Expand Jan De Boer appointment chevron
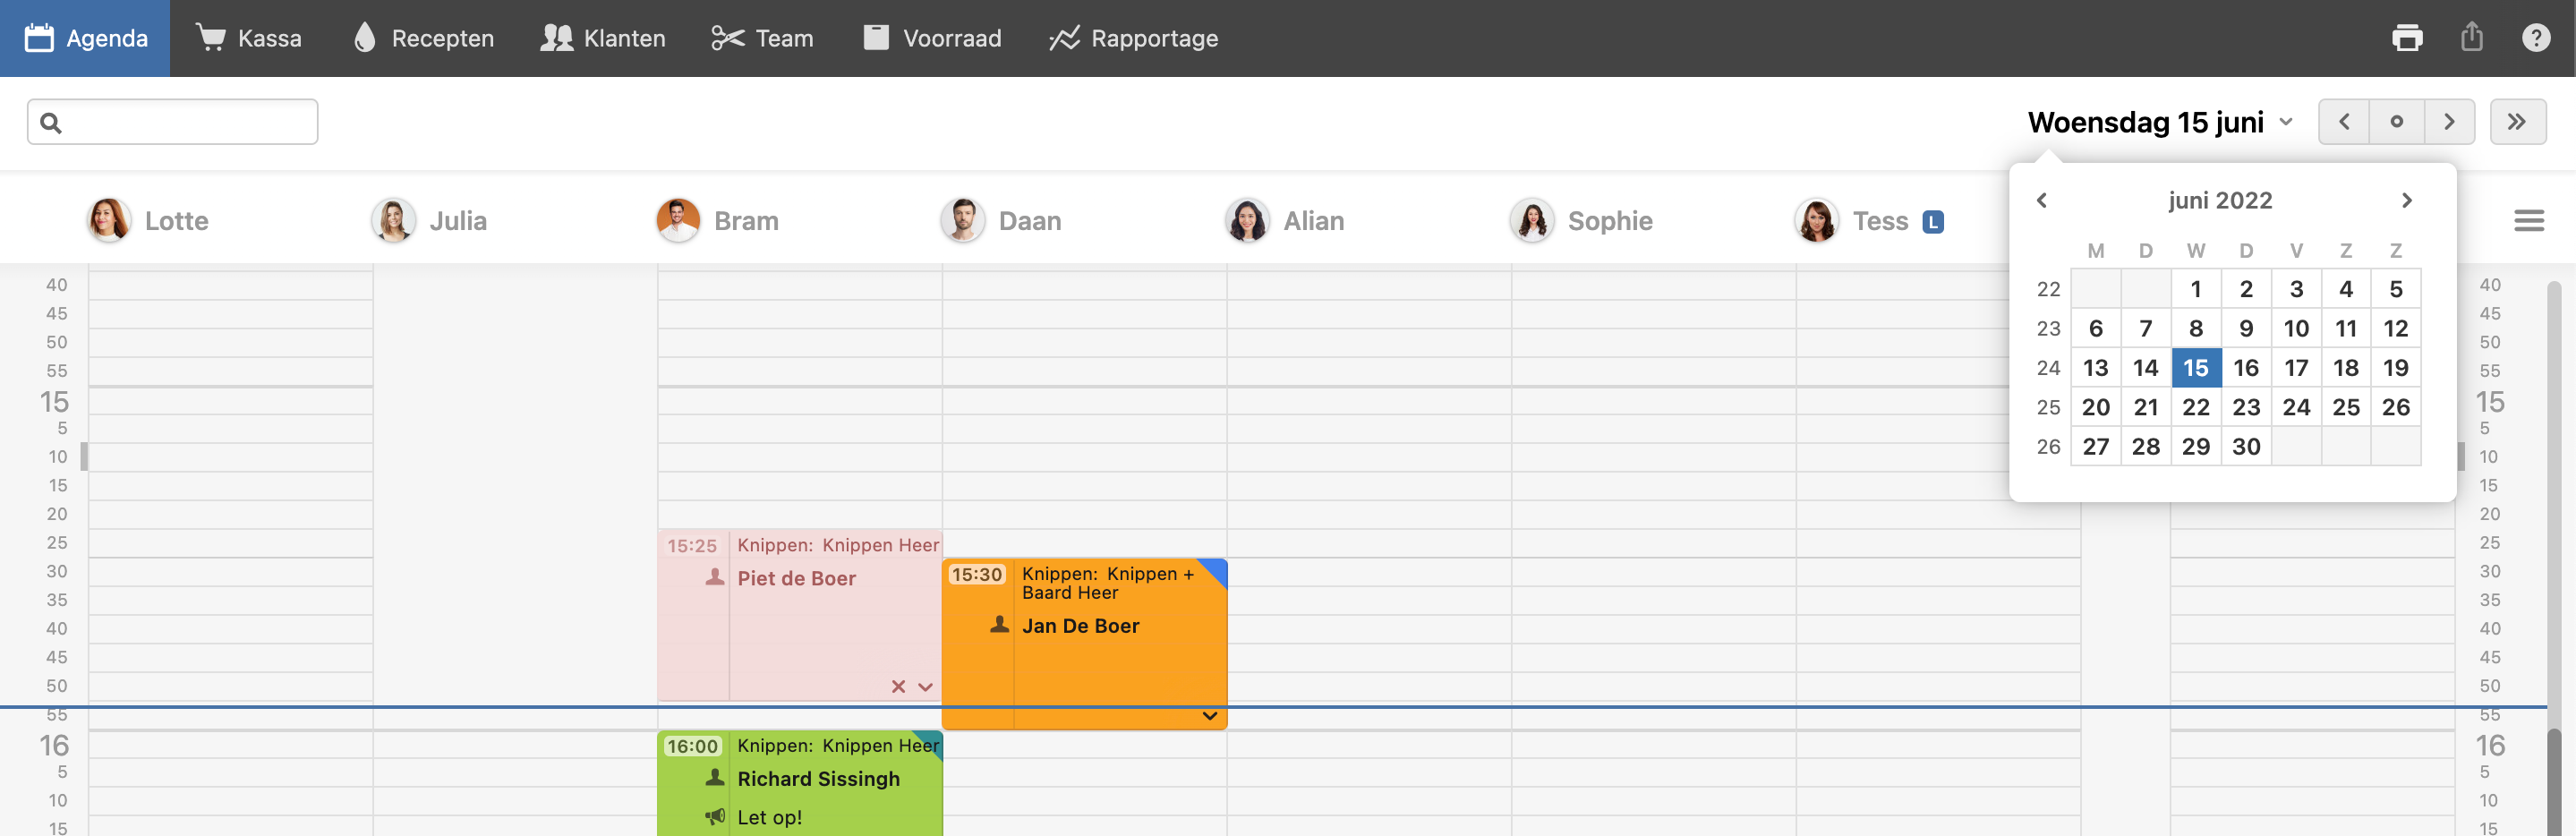This screenshot has width=2576, height=836. pos(1209,716)
